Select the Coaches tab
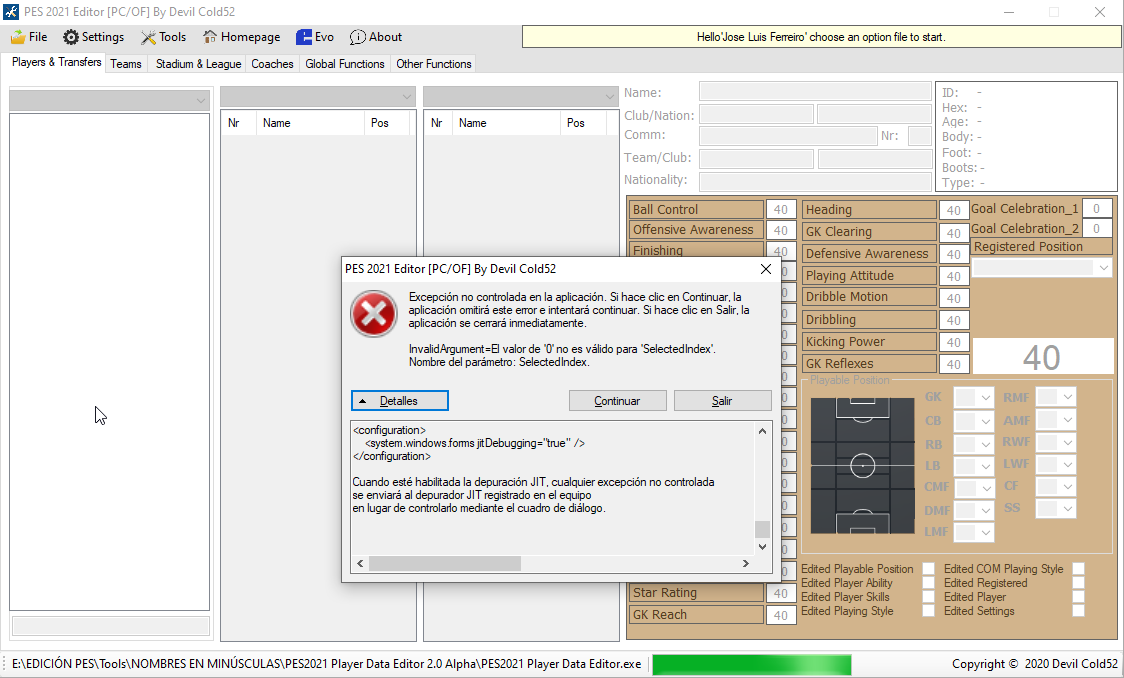Image resolution: width=1124 pixels, height=678 pixels. (272, 64)
